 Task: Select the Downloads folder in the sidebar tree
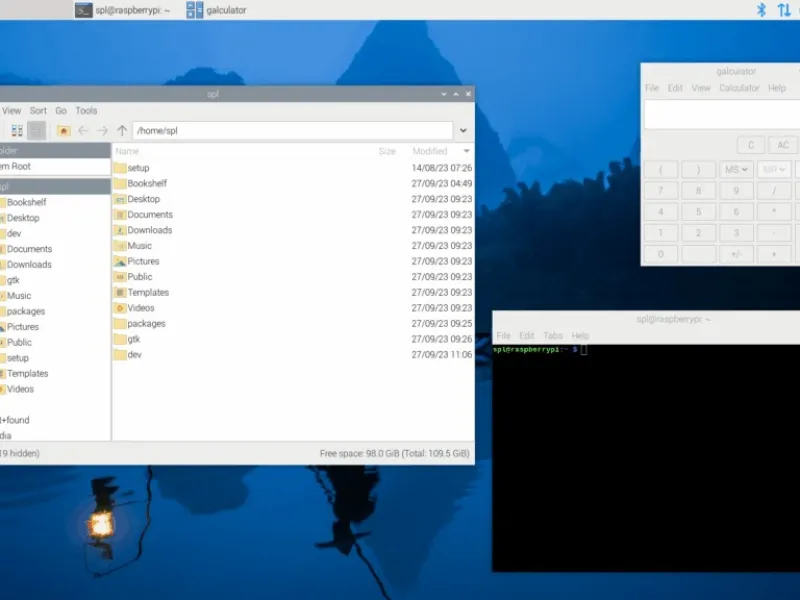[x=29, y=265]
